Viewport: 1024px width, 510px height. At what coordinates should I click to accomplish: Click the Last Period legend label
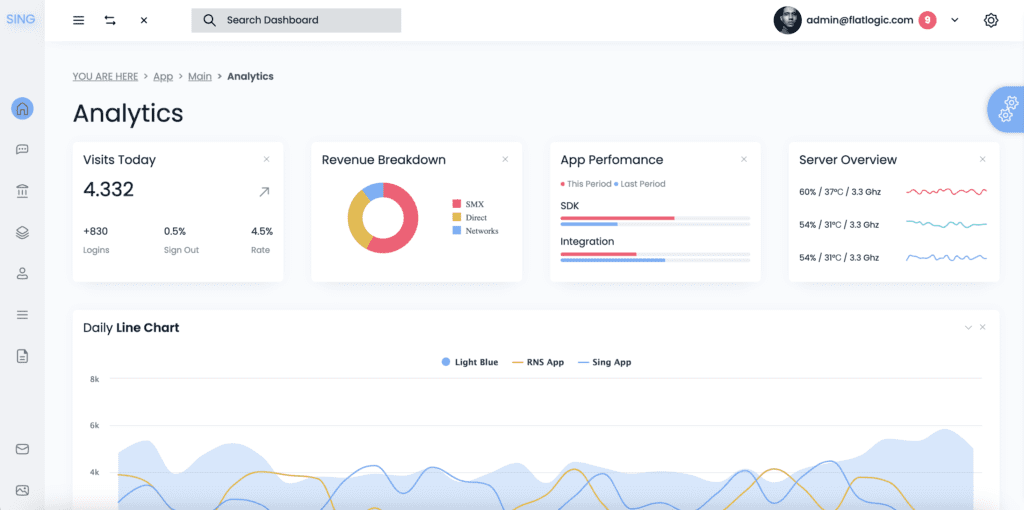[x=643, y=184]
